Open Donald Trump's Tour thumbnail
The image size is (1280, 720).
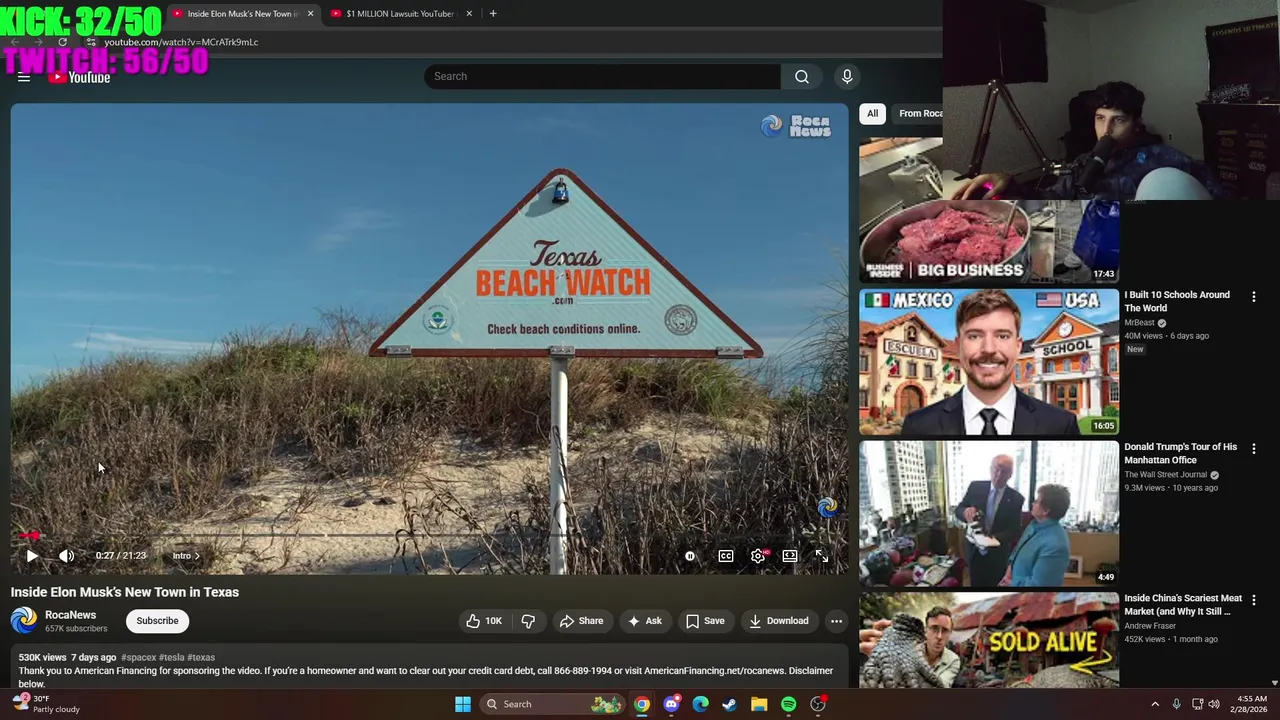point(988,514)
